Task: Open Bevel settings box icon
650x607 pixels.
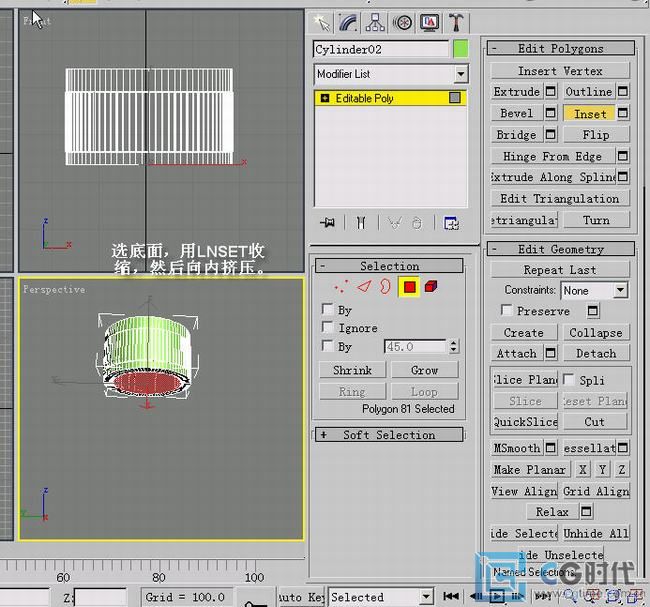Action: (x=551, y=113)
